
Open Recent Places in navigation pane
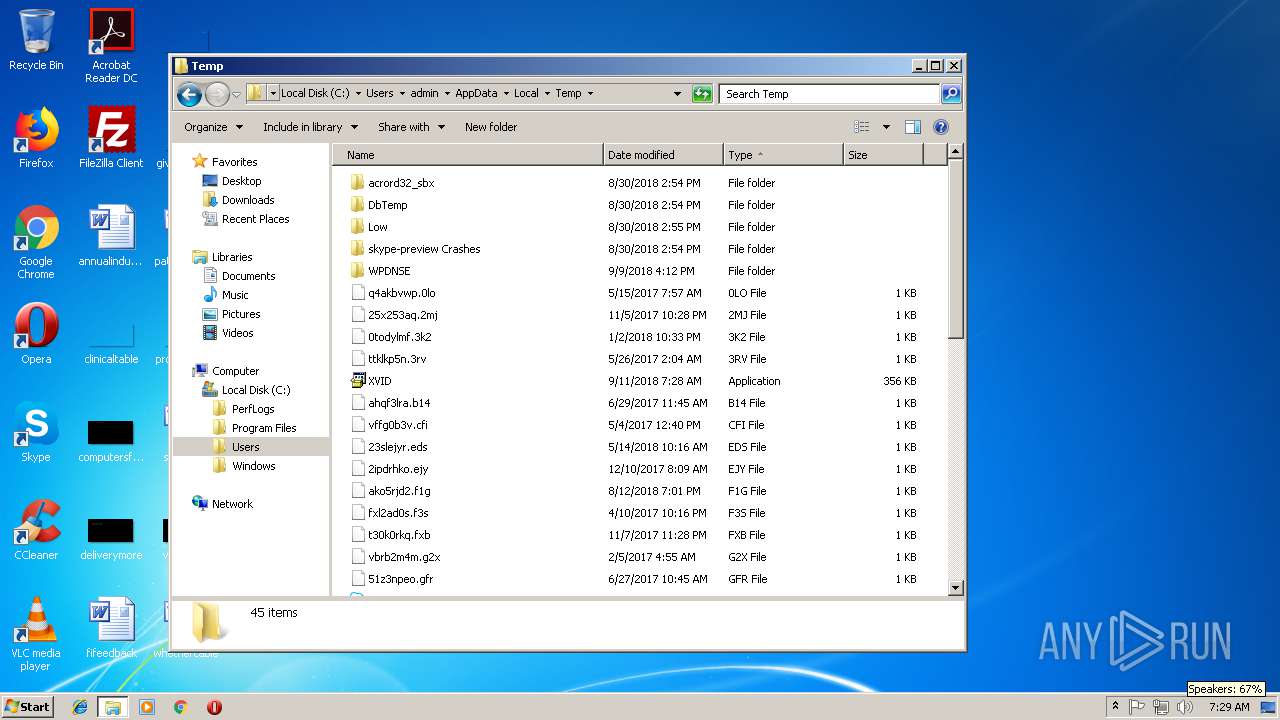(255, 219)
